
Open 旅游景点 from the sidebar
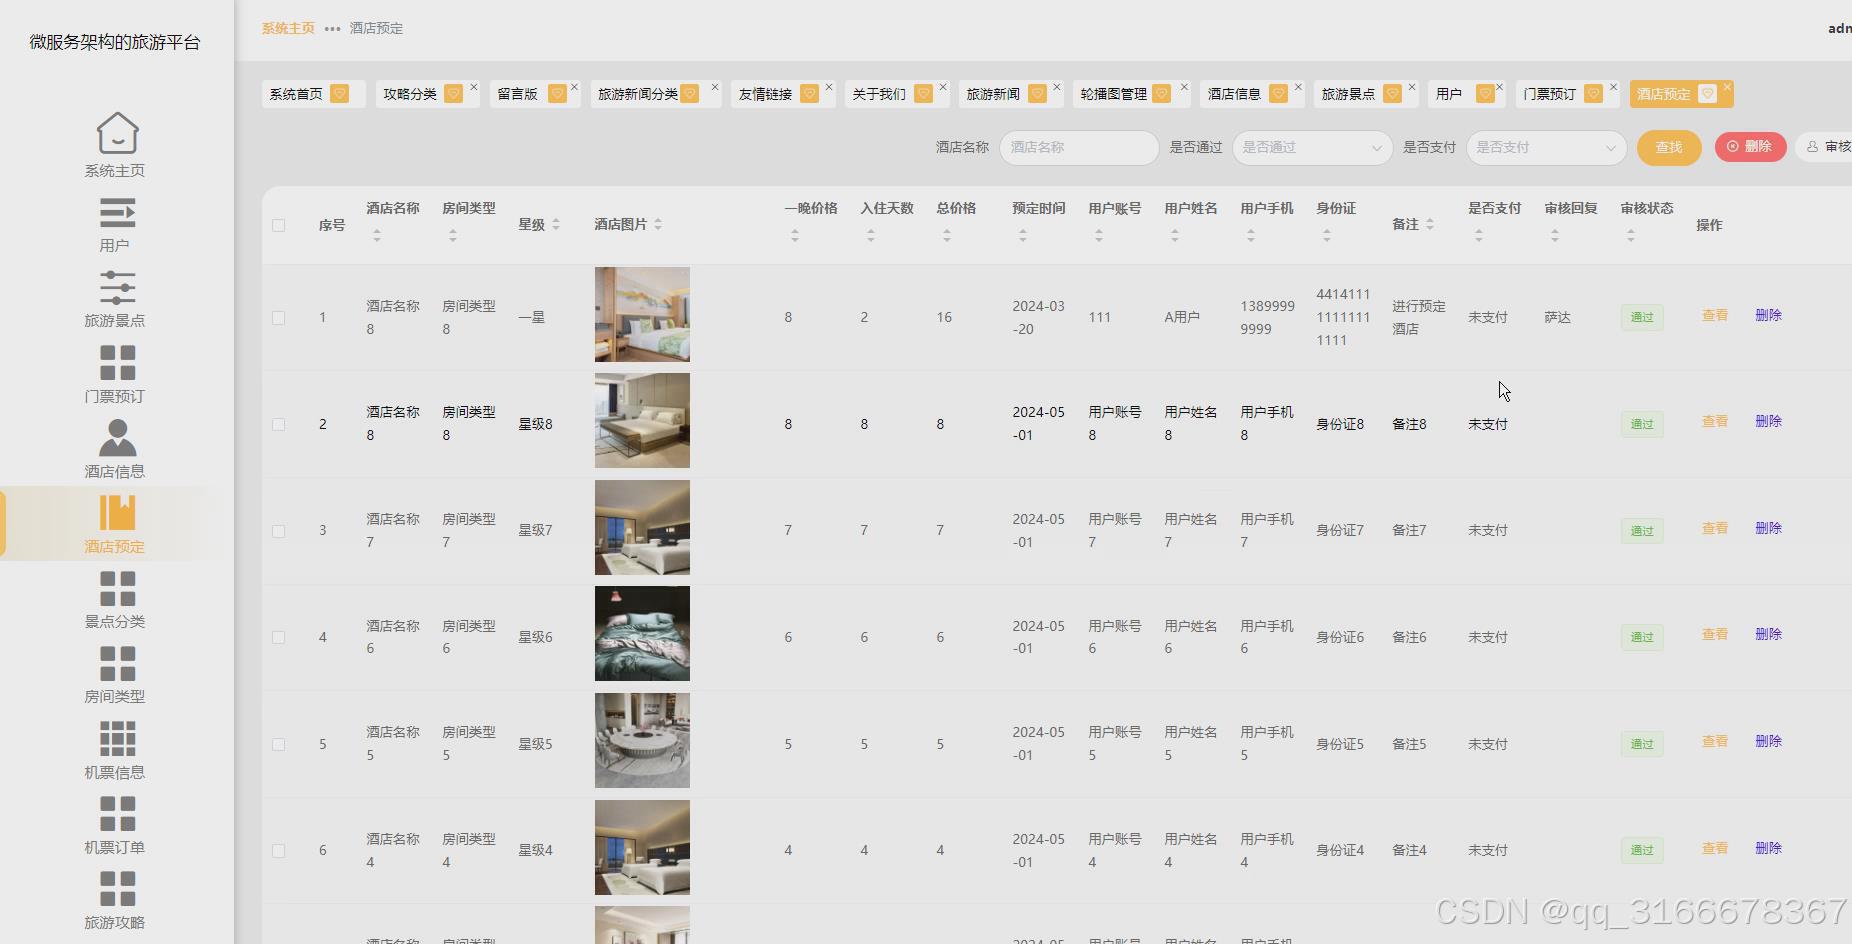point(115,295)
